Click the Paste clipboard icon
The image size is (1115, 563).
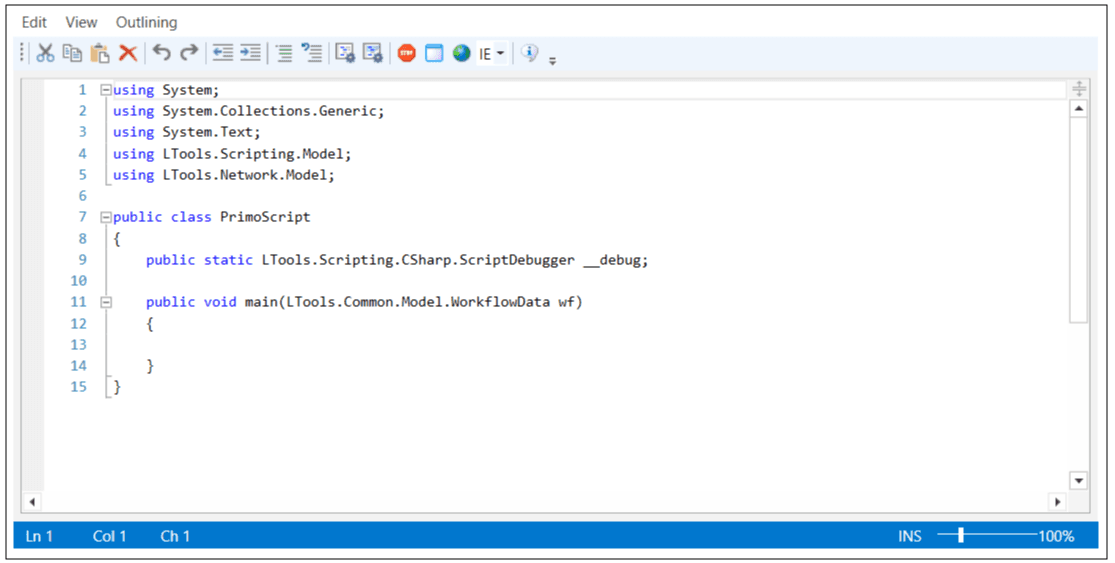[100, 54]
